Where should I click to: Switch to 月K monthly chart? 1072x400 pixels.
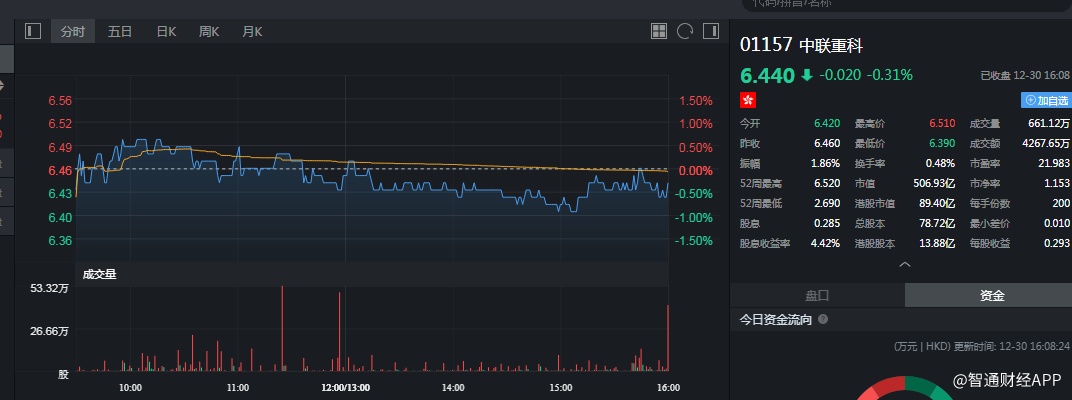(252, 31)
